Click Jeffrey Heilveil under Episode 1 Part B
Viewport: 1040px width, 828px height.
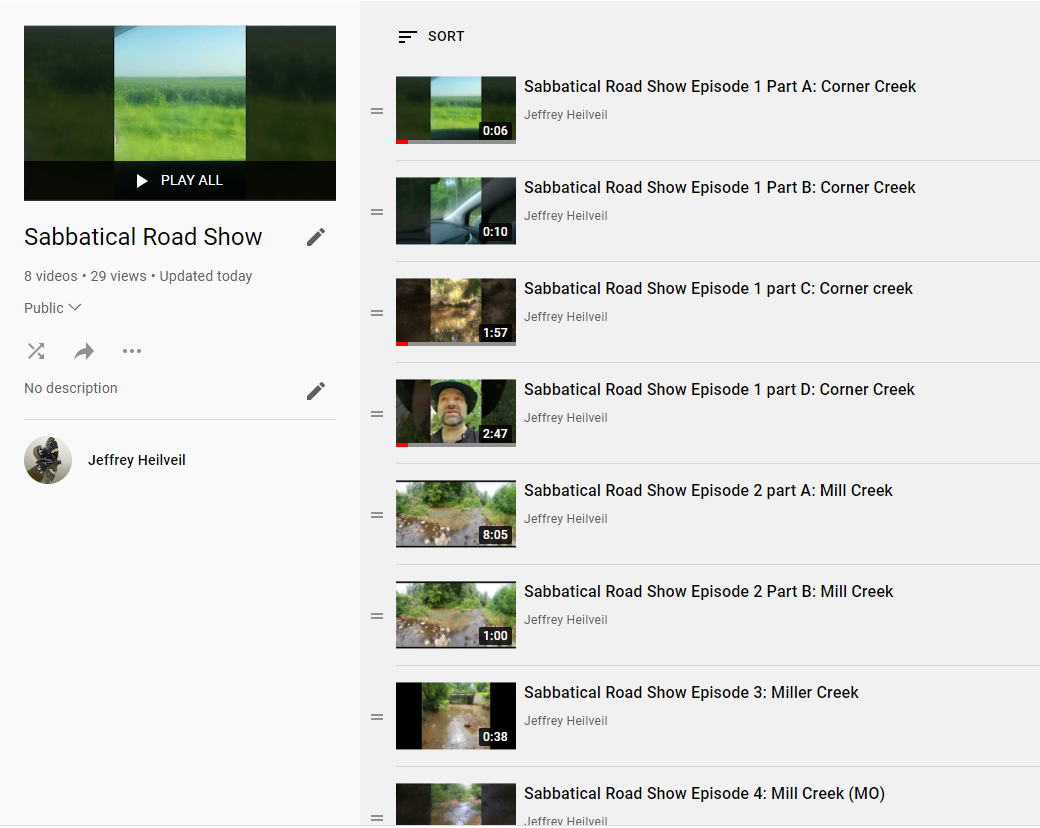click(566, 216)
